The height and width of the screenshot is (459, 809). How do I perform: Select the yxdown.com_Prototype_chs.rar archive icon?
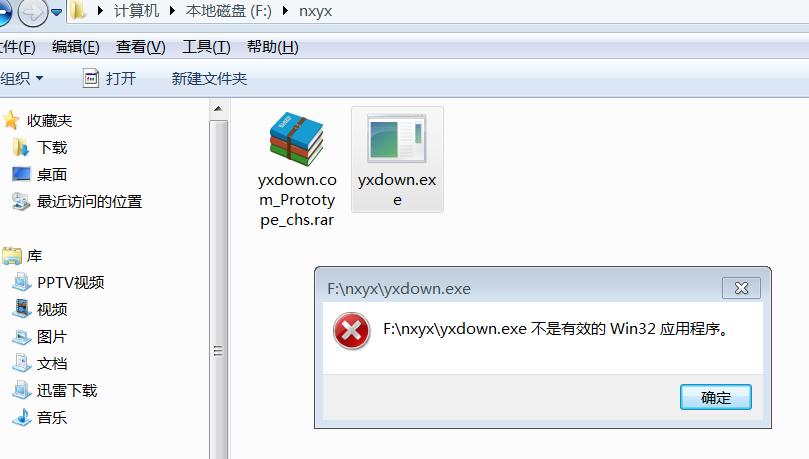(x=297, y=139)
